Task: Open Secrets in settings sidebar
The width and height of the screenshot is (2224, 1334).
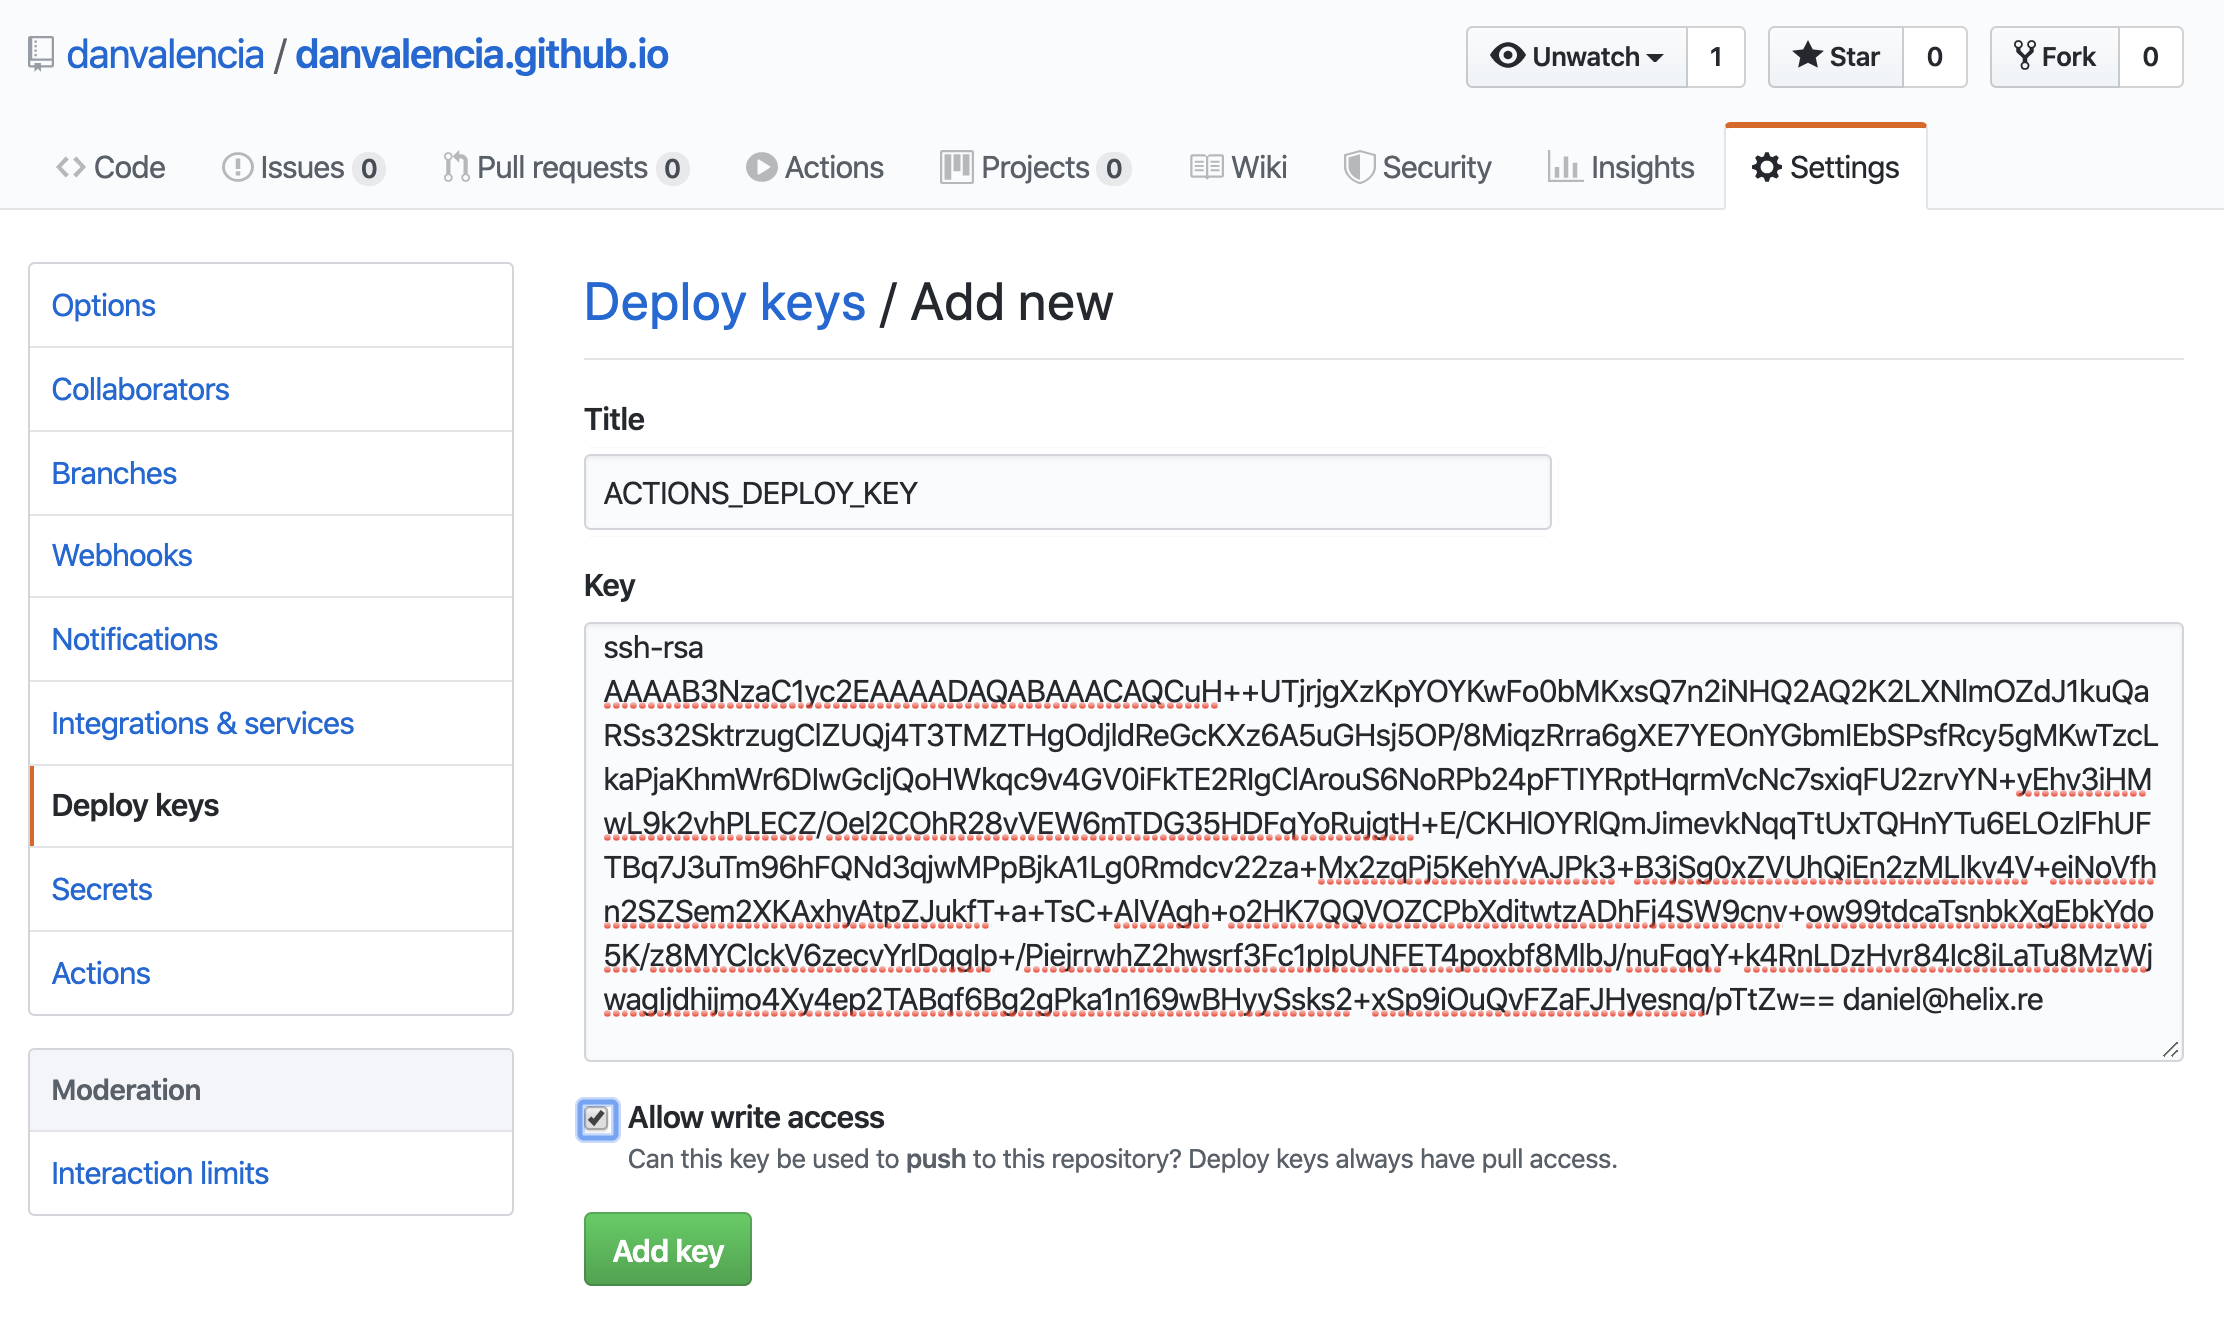Action: (x=102, y=889)
